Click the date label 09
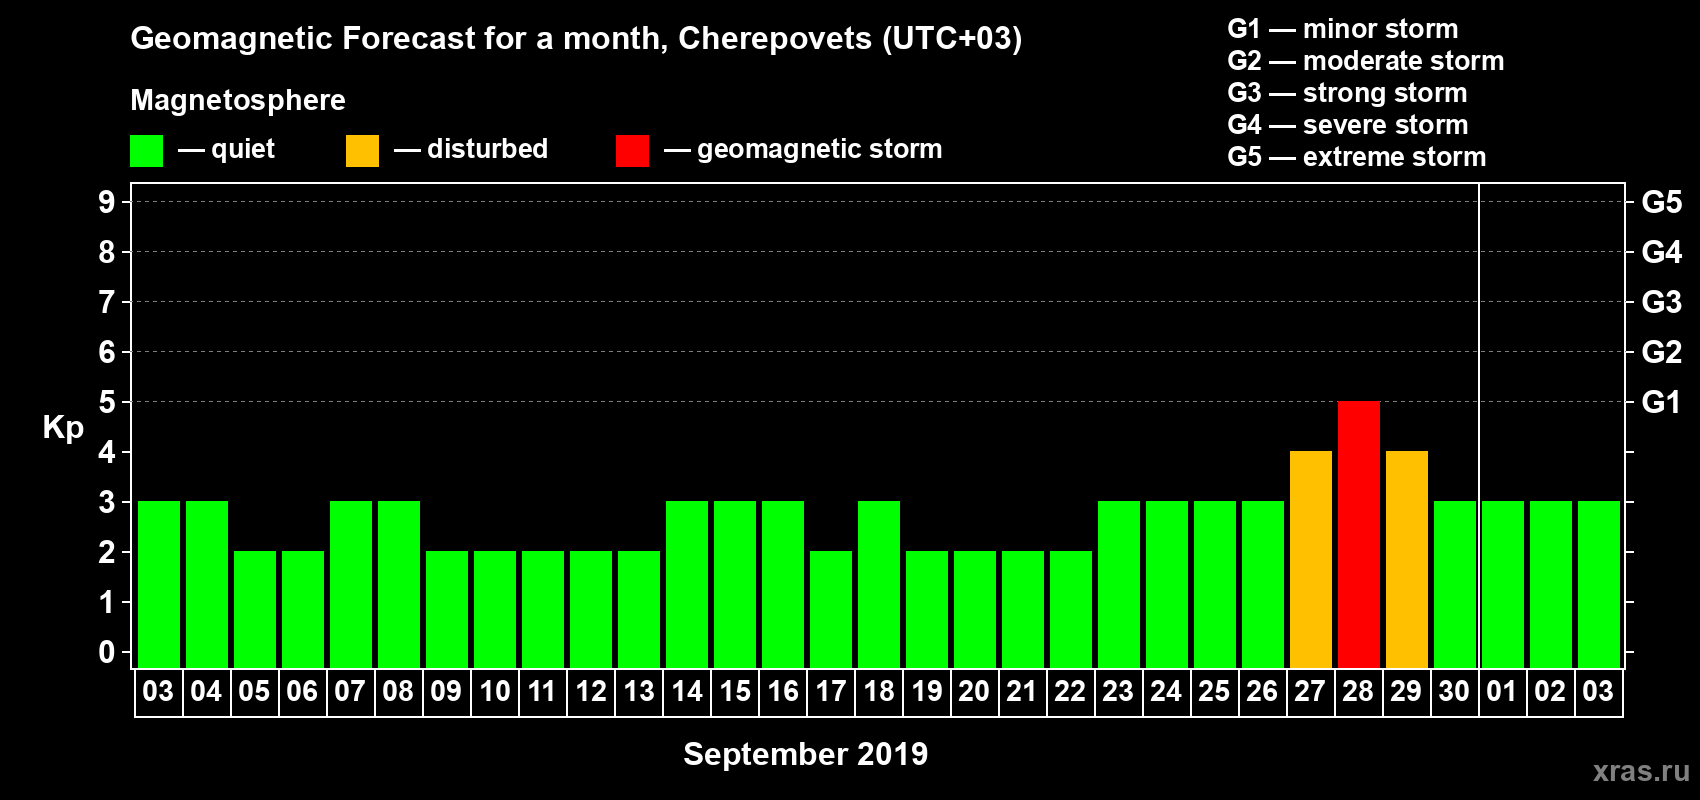Image resolution: width=1700 pixels, height=800 pixels. pyautogui.click(x=446, y=692)
